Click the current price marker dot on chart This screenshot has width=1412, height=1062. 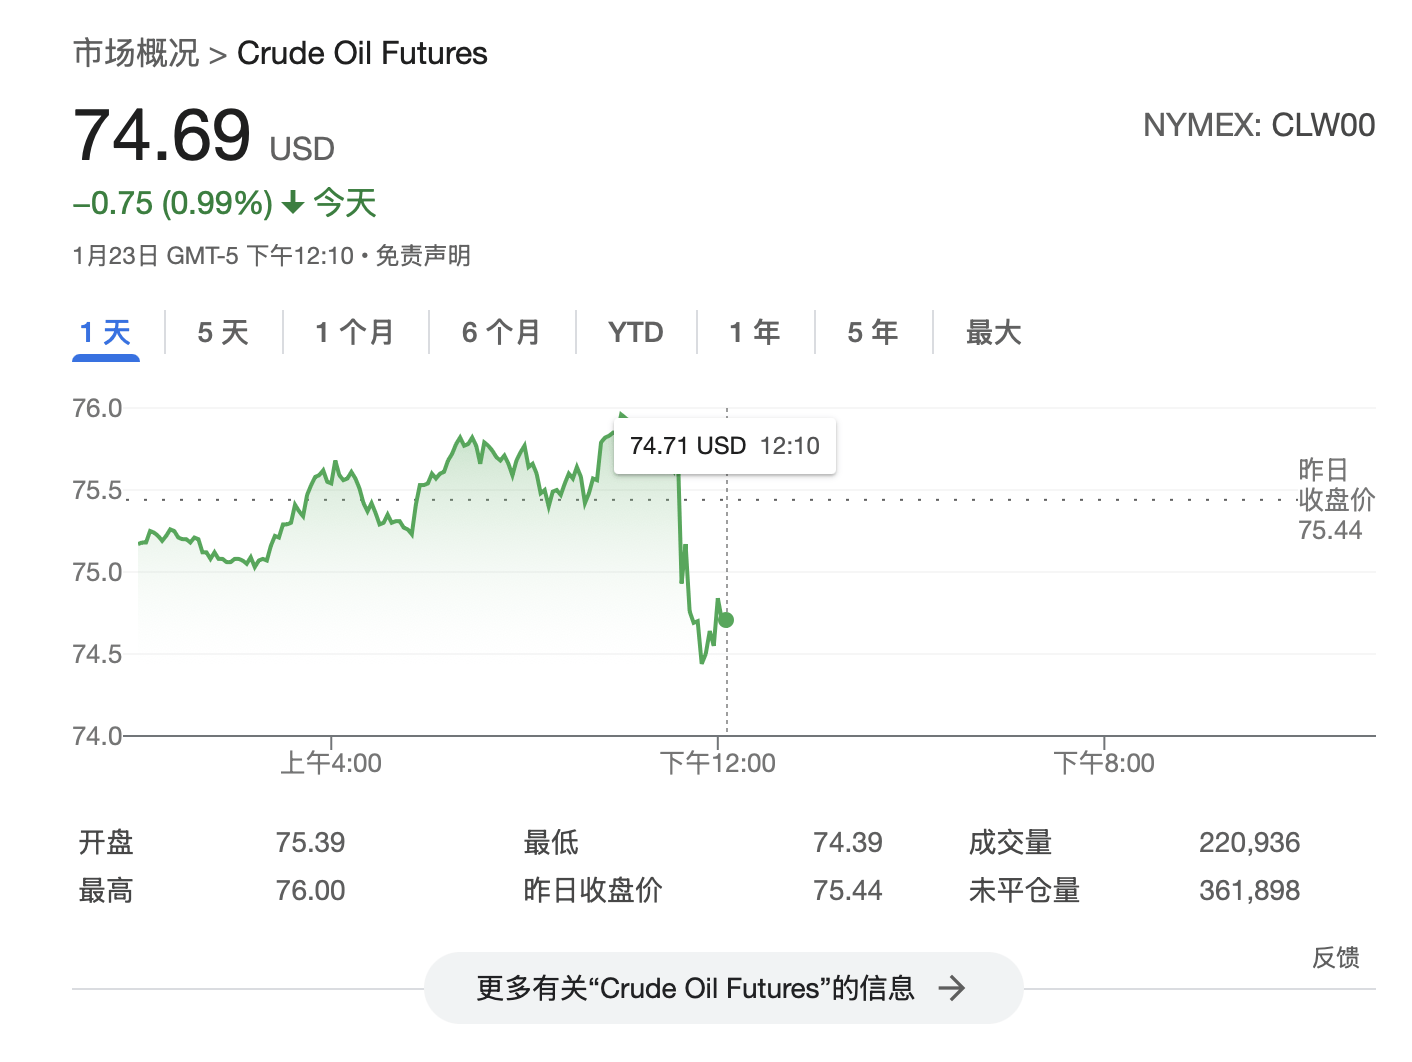725,620
